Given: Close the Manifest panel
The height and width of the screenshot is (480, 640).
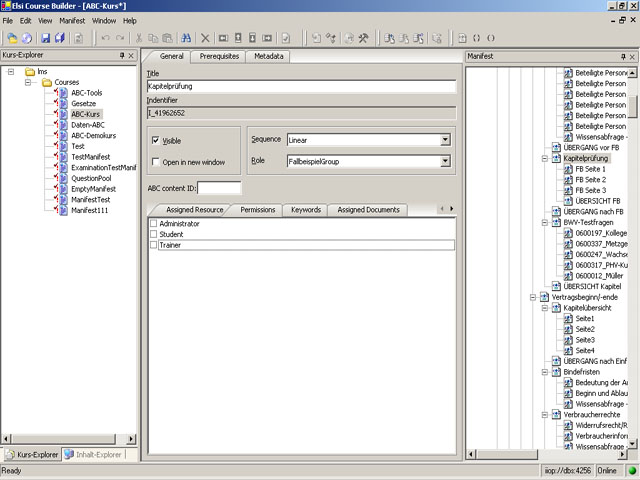Looking at the screenshot, I should coord(632,57).
